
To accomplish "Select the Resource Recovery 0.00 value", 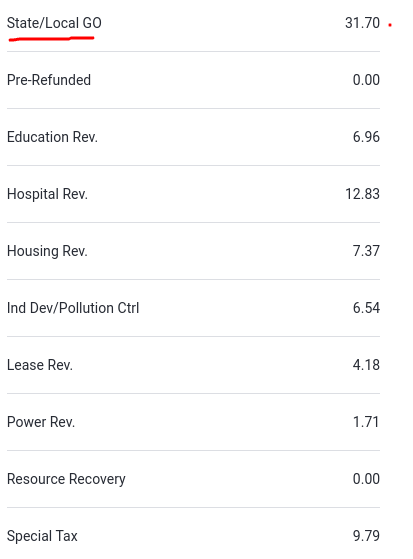I will (x=366, y=479).
